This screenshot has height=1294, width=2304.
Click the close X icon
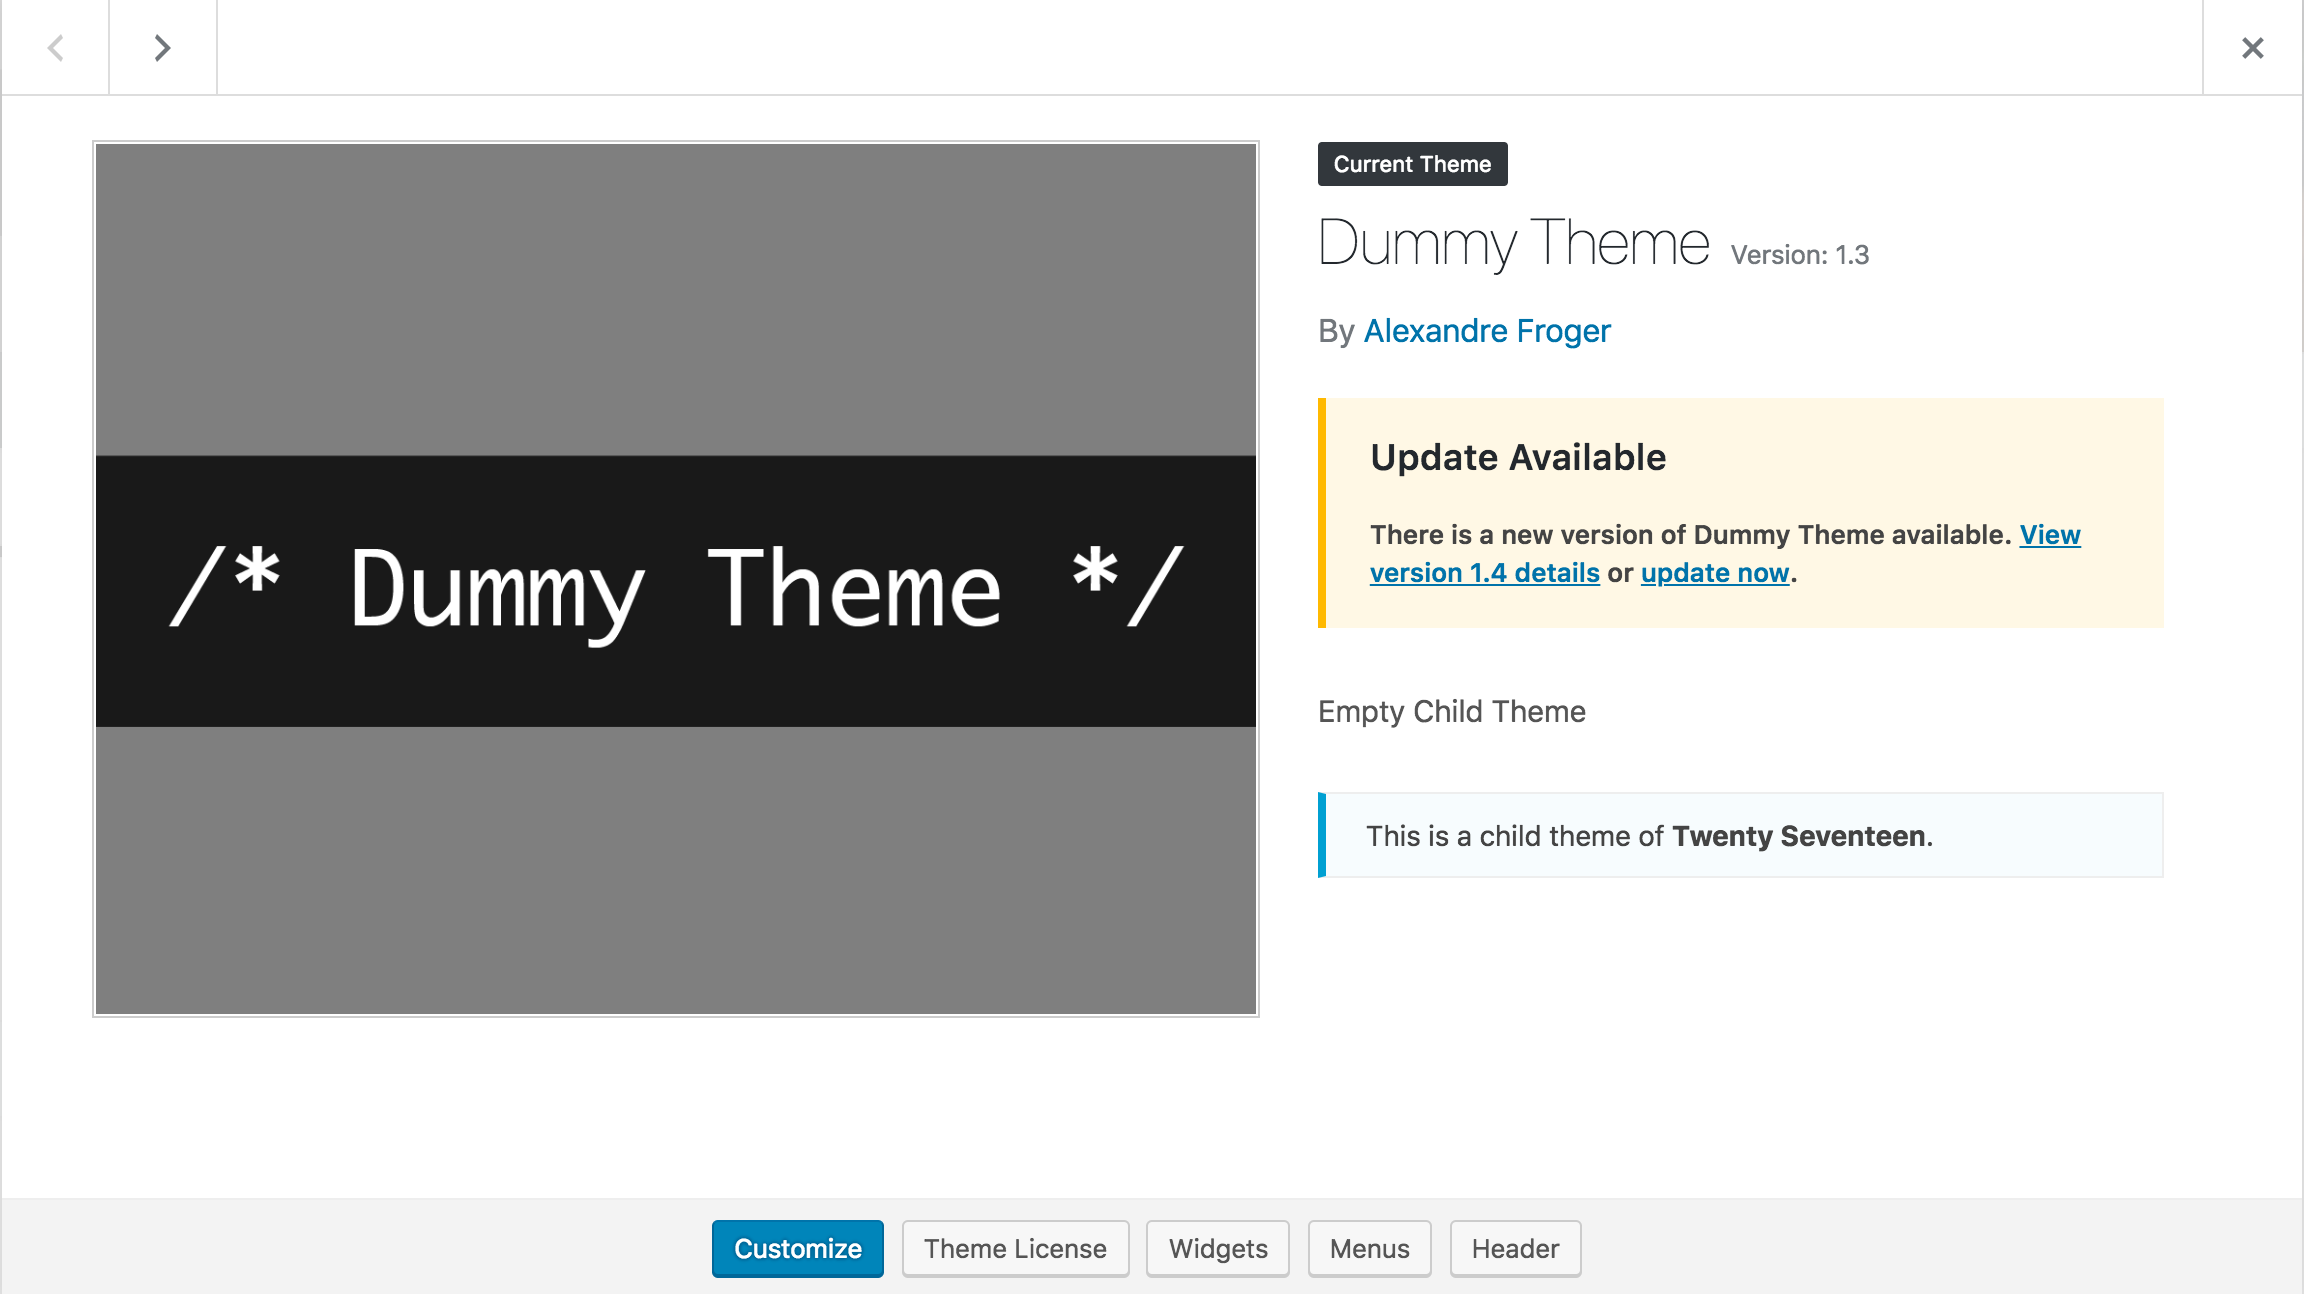pyautogui.click(x=2252, y=46)
